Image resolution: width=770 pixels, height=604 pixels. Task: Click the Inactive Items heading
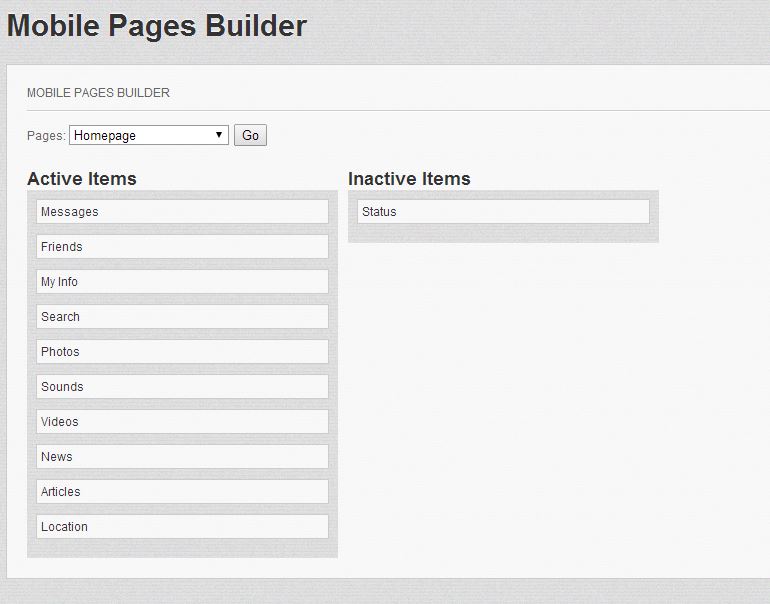pyautogui.click(x=409, y=179)
